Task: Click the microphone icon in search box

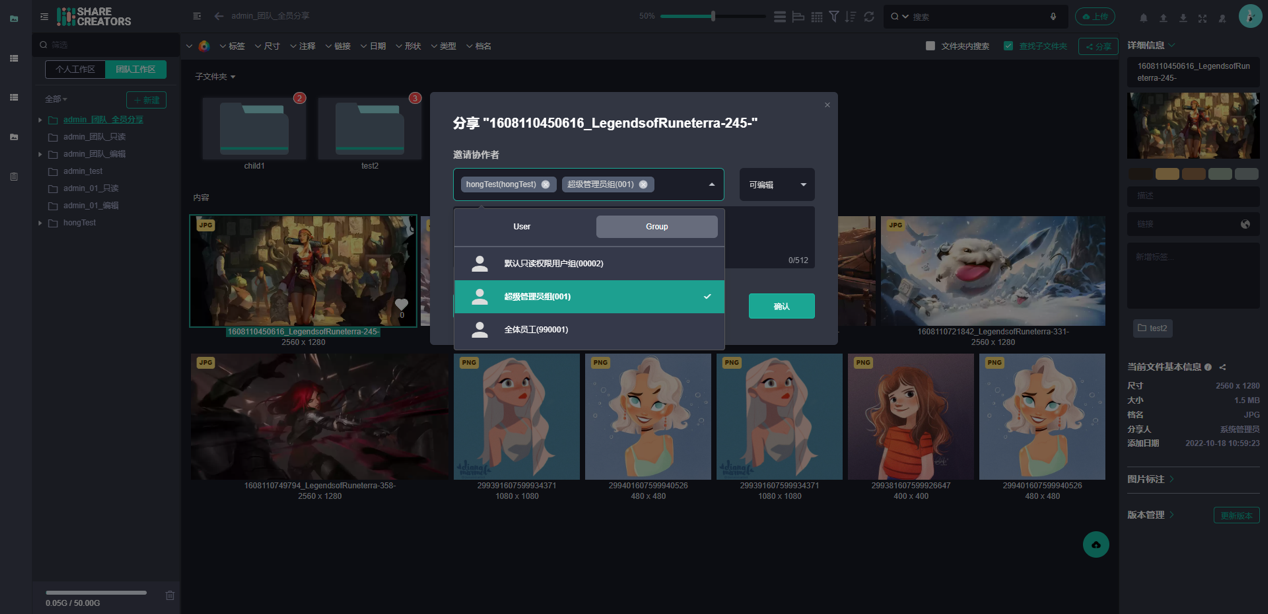Action: pos(1053,17)
